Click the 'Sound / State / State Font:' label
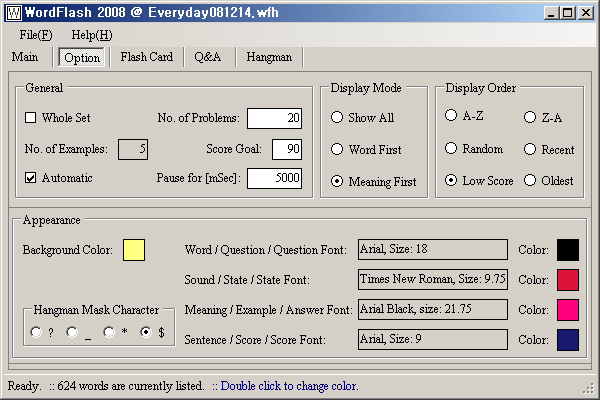600x400 pixels. [x=247, y=280]
